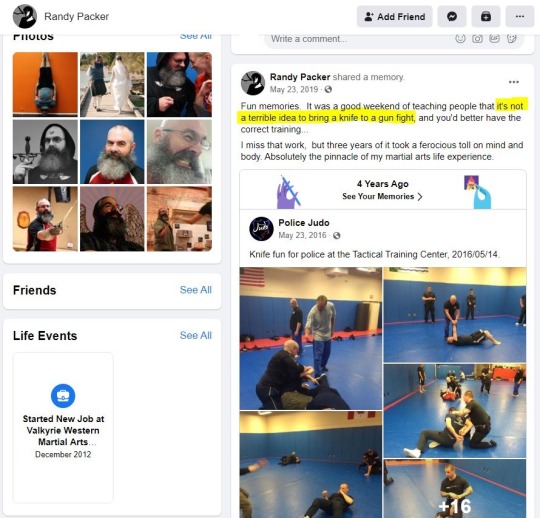Viewport: 540px width, 518px height.
Task: Click Randy Packer name in the post header
Action: coord(300,77)
